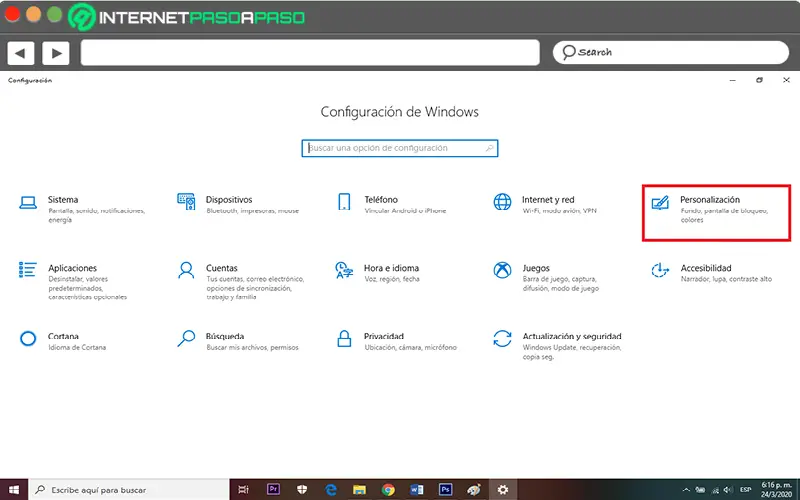
Task: Open the Juegos Xbox icon
Action: (x=503, y=270)
